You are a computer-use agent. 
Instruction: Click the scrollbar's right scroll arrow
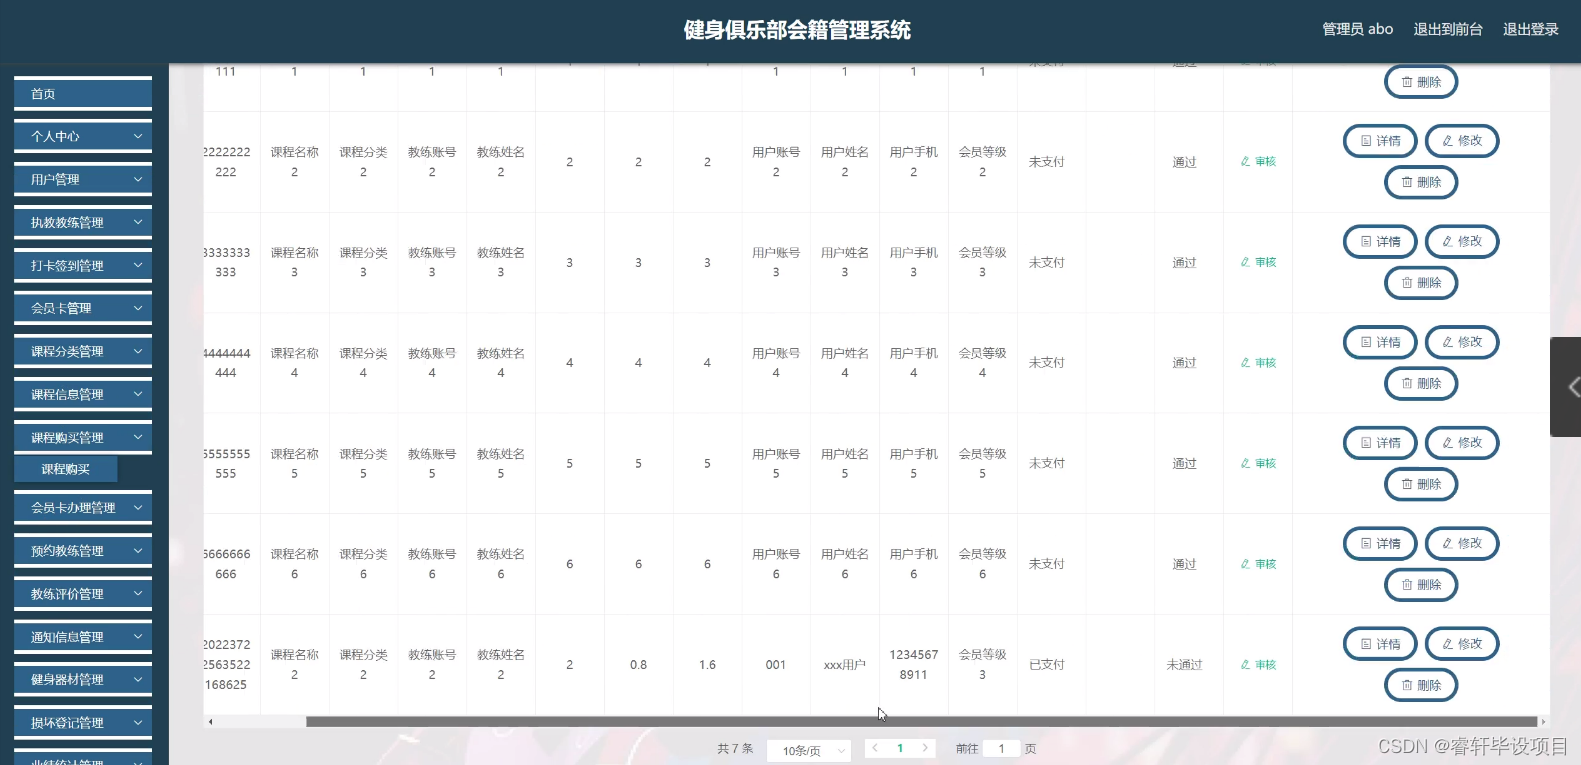click(1543, 721)
